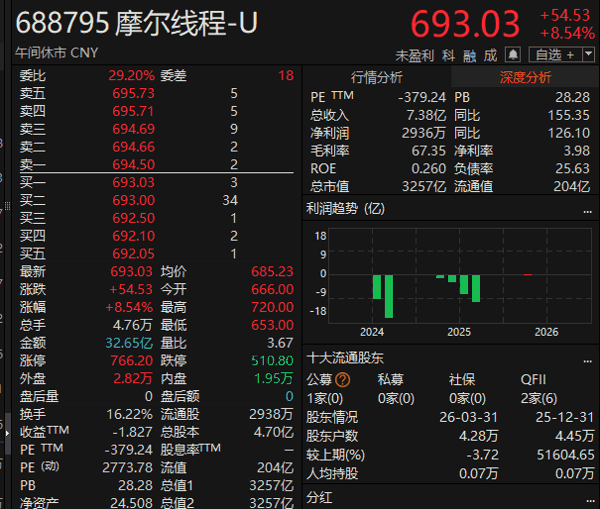600x509 pixels.
Task: Open more options for 利润趋势 panel
Action: click(588, 209)
